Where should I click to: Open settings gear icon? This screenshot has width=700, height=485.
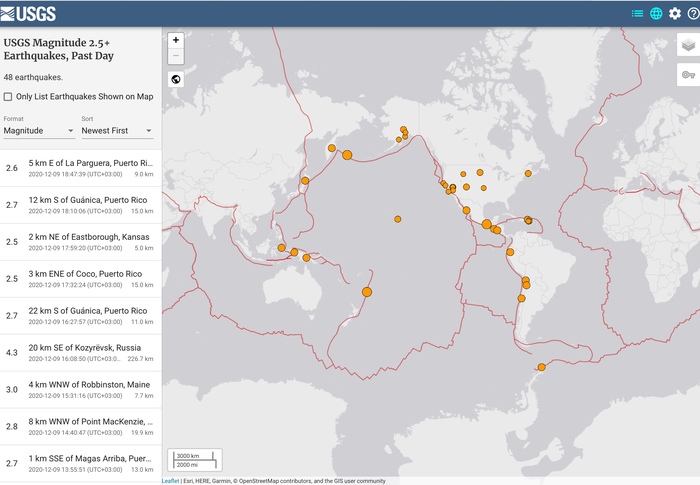675,13
